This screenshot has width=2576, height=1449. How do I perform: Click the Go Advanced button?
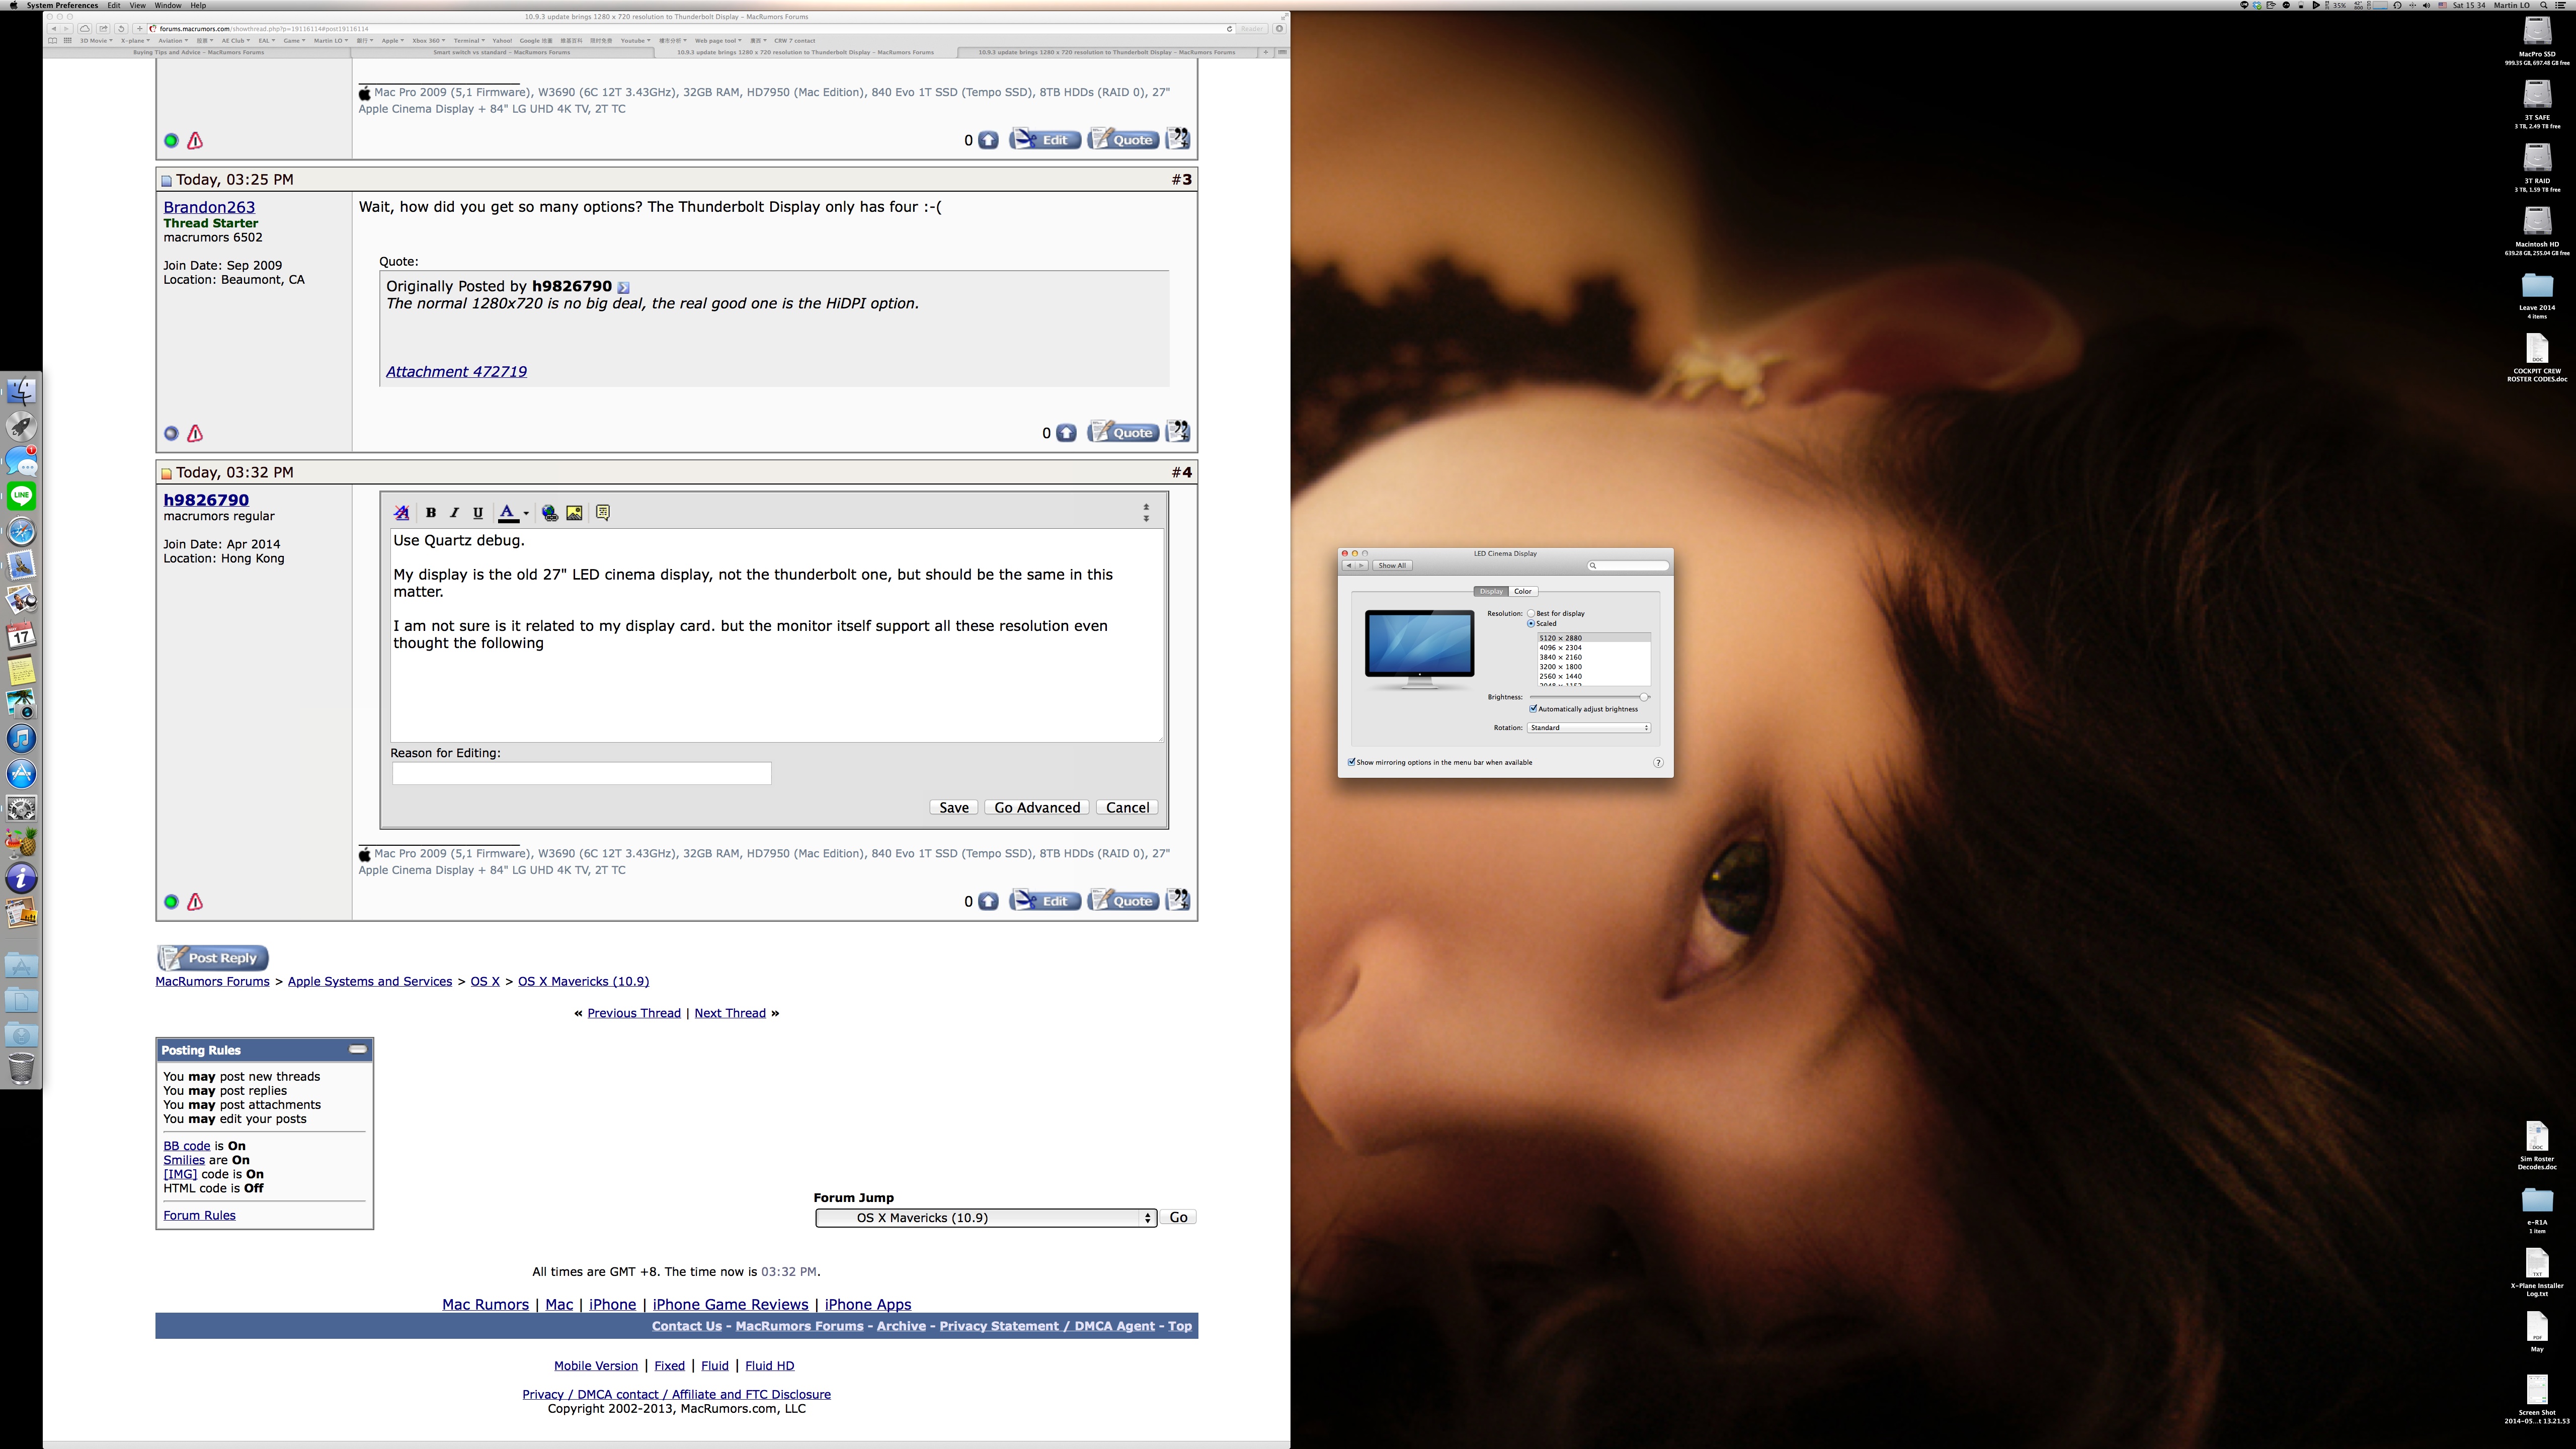point(1037,807)
